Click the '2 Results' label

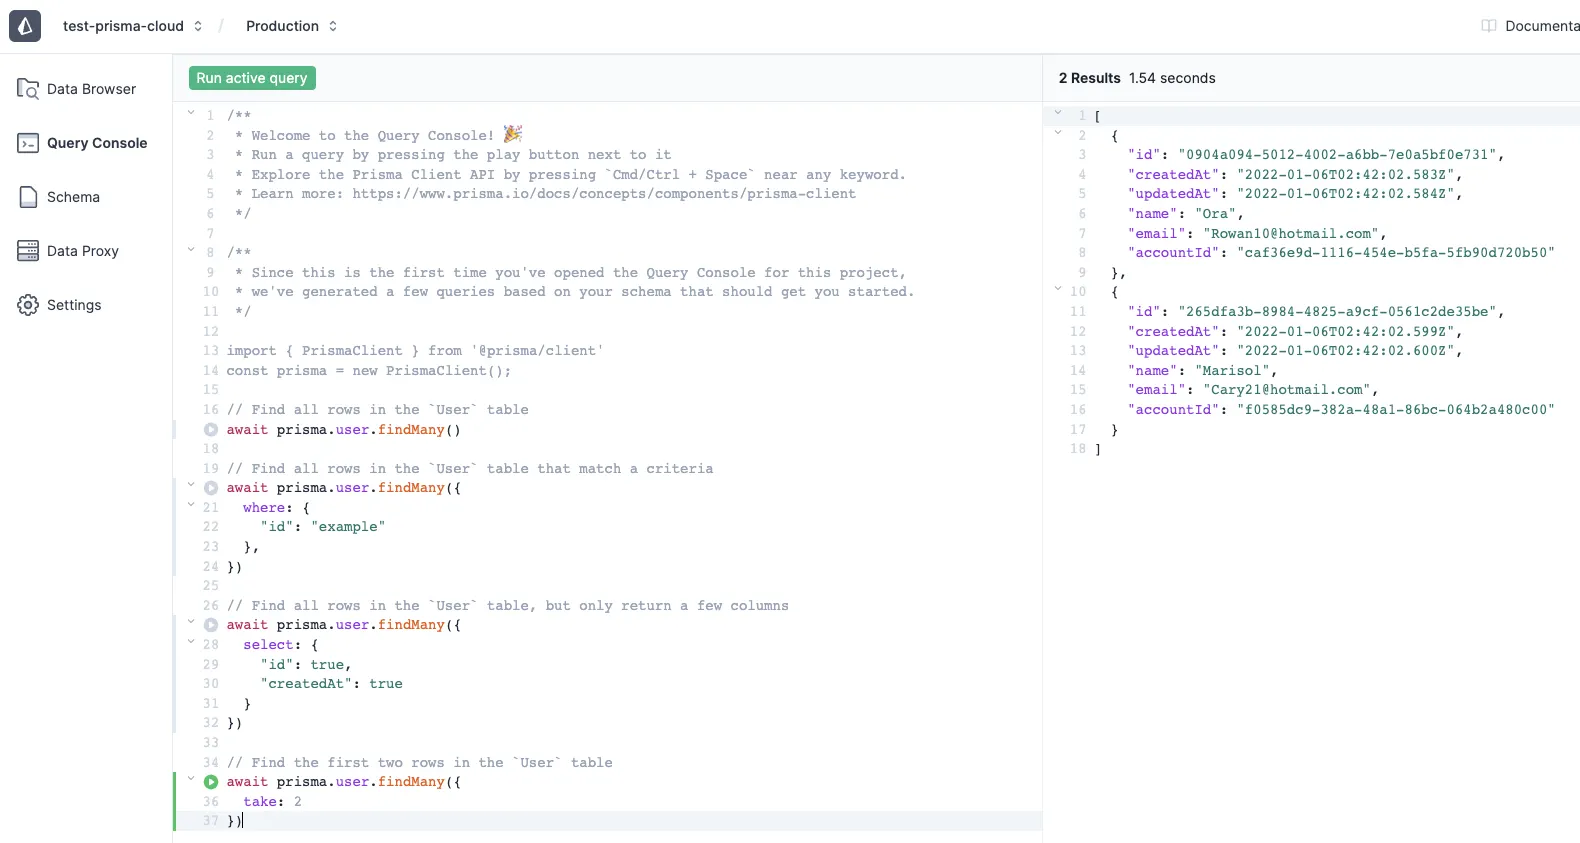point(1090,78)
